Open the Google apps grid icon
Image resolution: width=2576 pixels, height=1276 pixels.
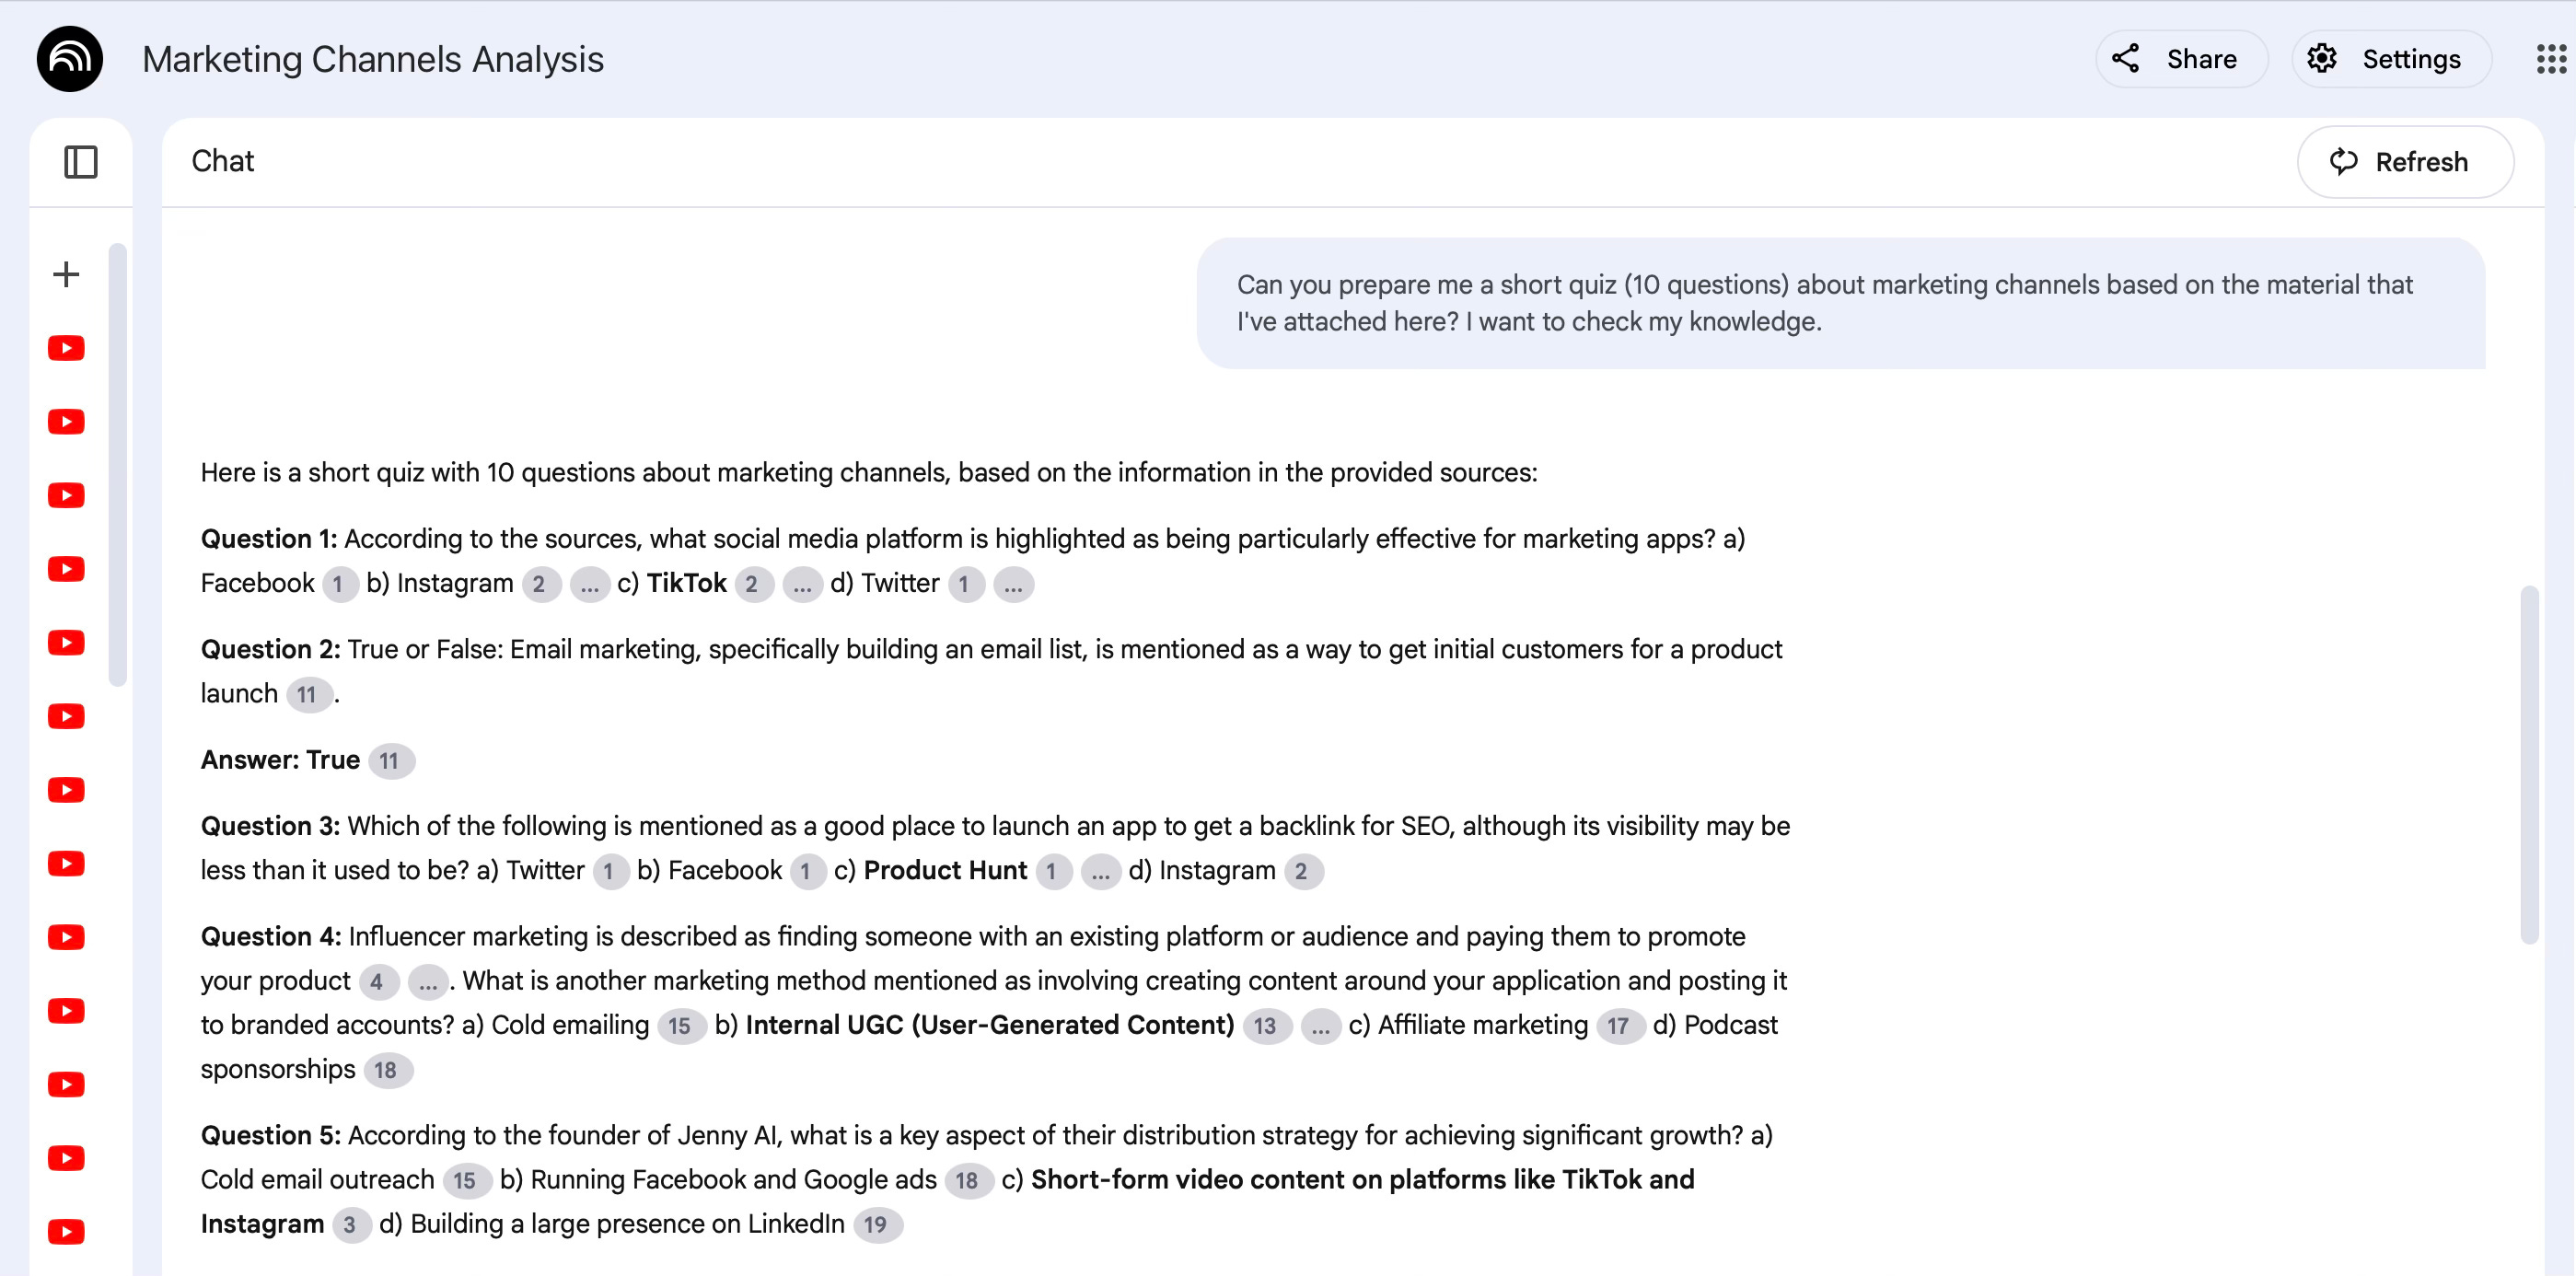pos(2551,59)
